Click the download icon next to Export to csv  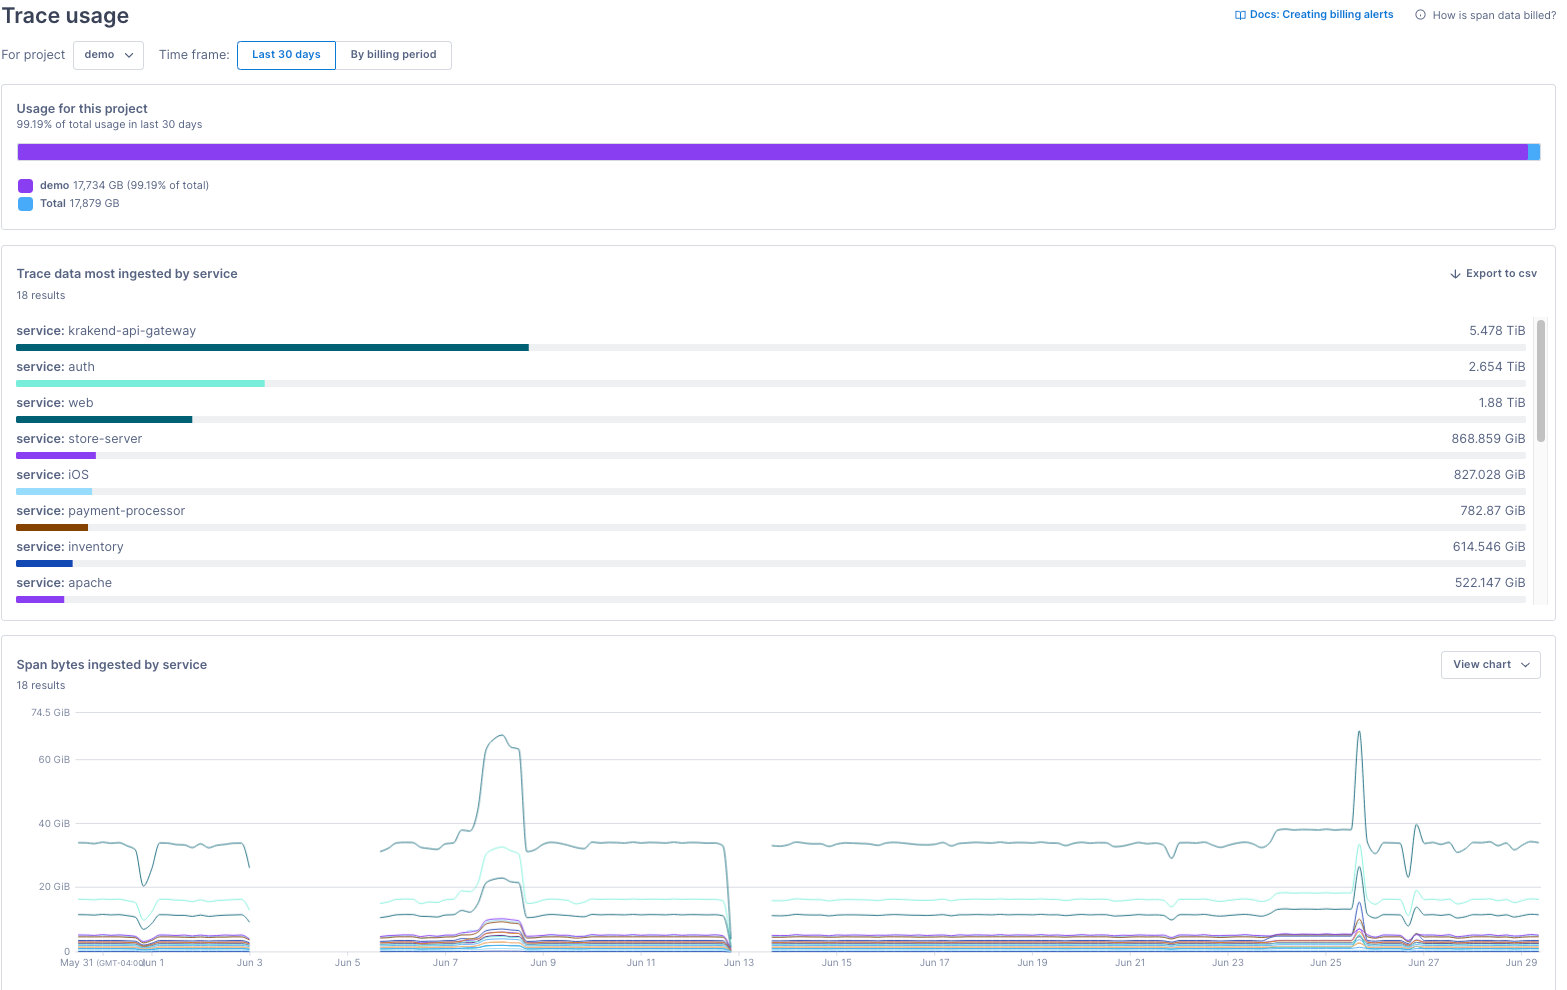coord(1454,273)
